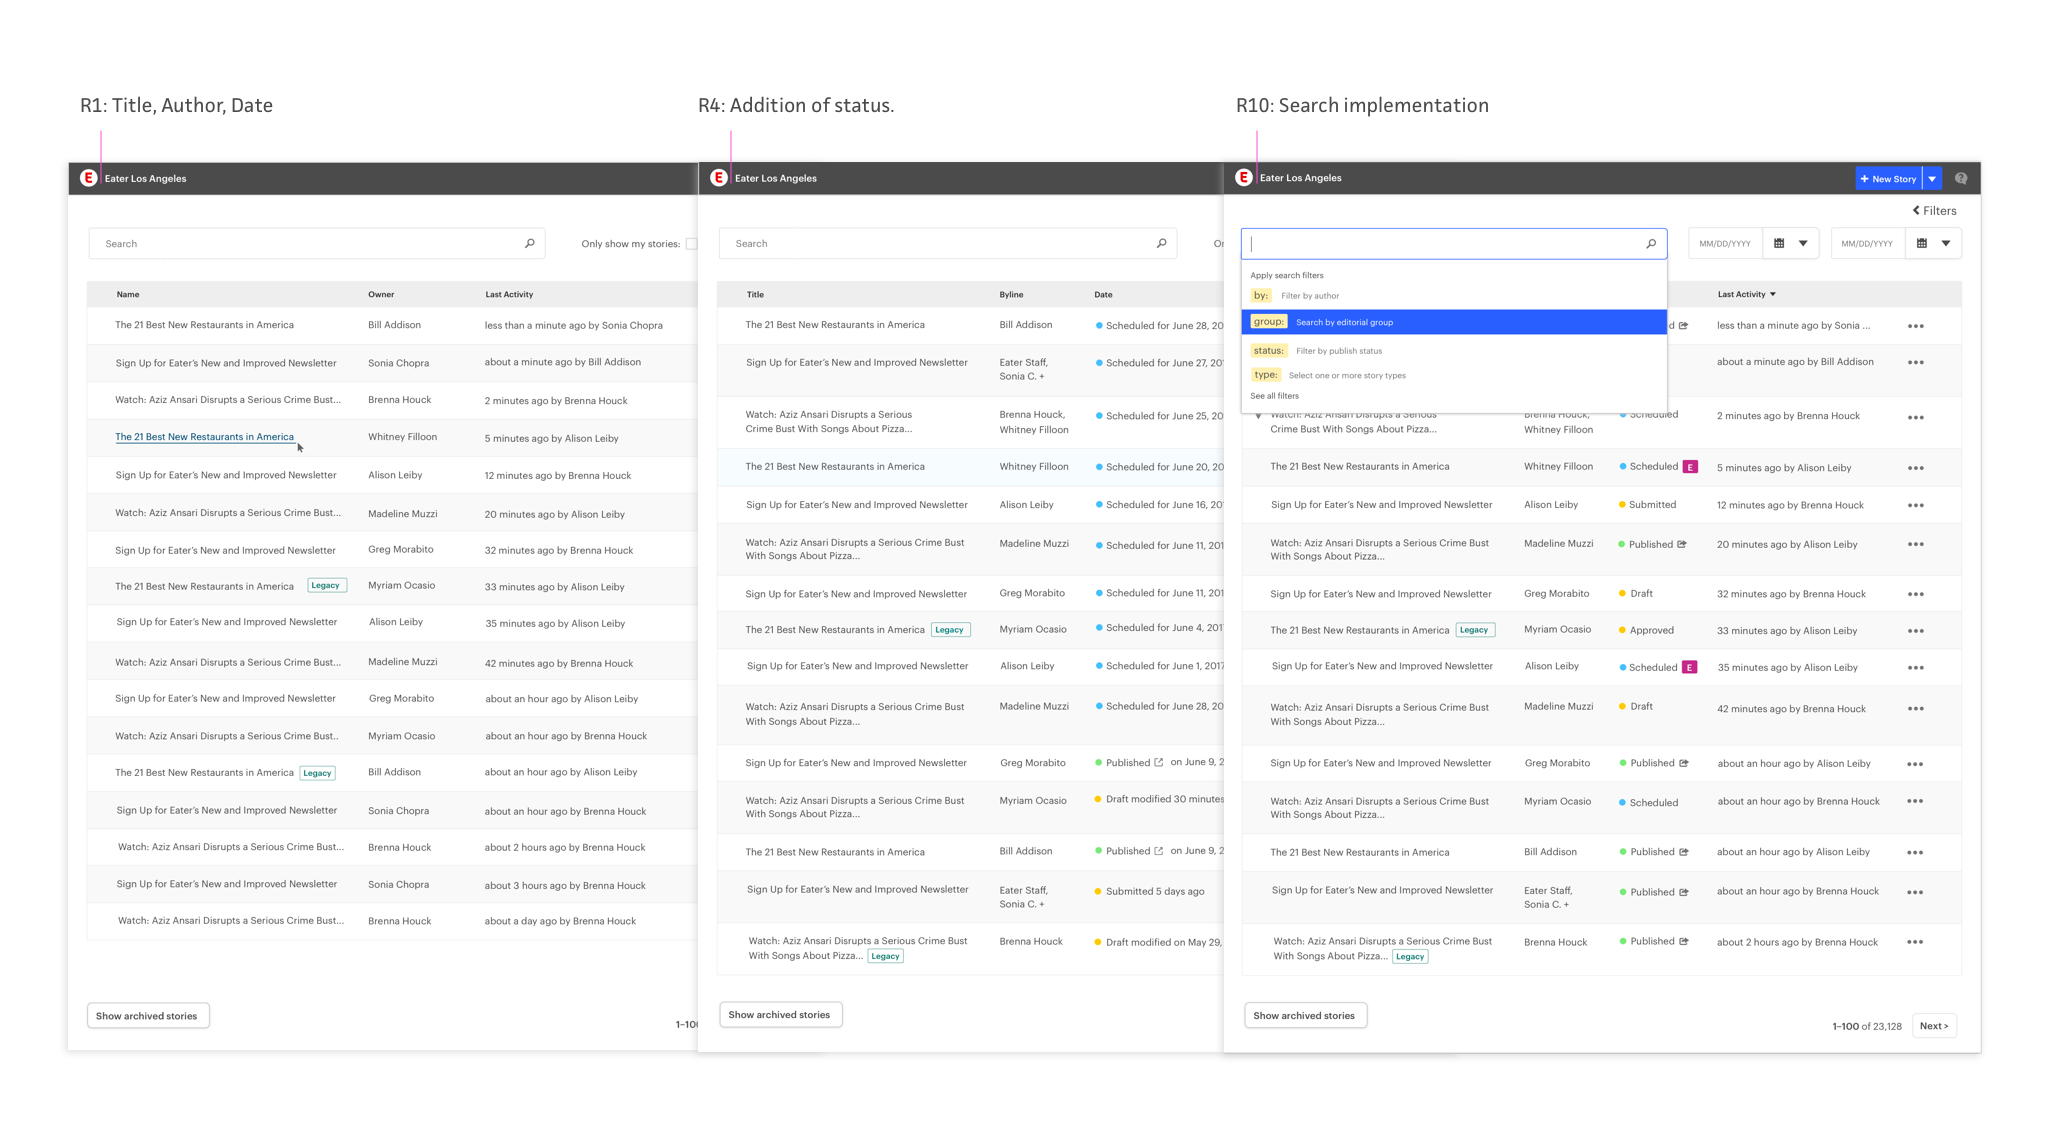Click the Legacy tag on Myriam Ocasio's row in R1
This screenshot has width=2048, height=1126.
pos(326,586)
